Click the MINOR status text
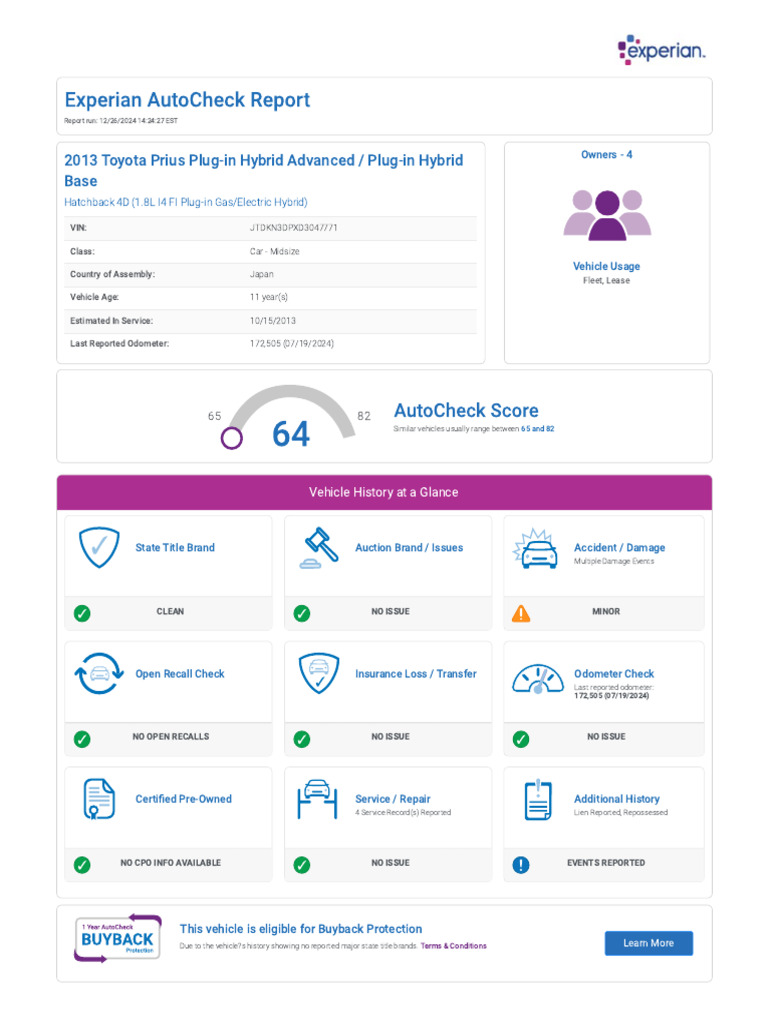This screenshot has width=768, height=1024. point(606,611)
